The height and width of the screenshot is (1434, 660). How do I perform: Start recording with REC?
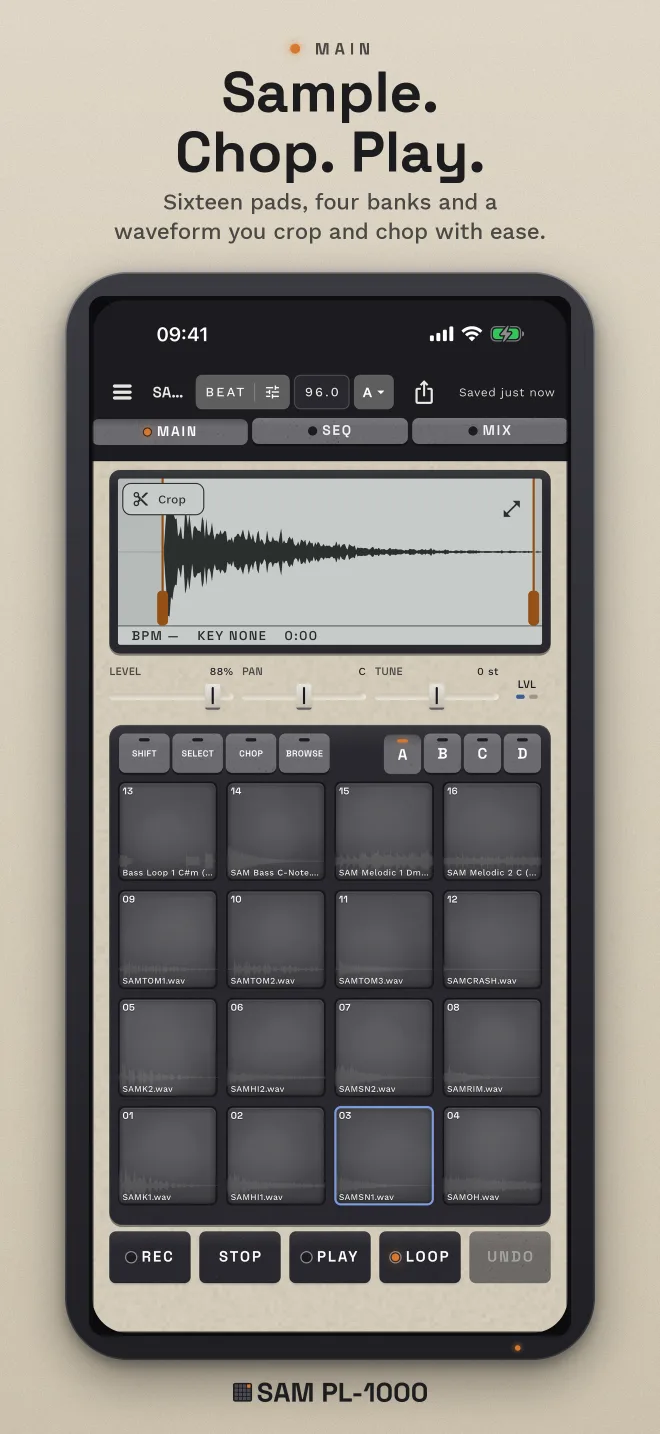point(150,1257)
